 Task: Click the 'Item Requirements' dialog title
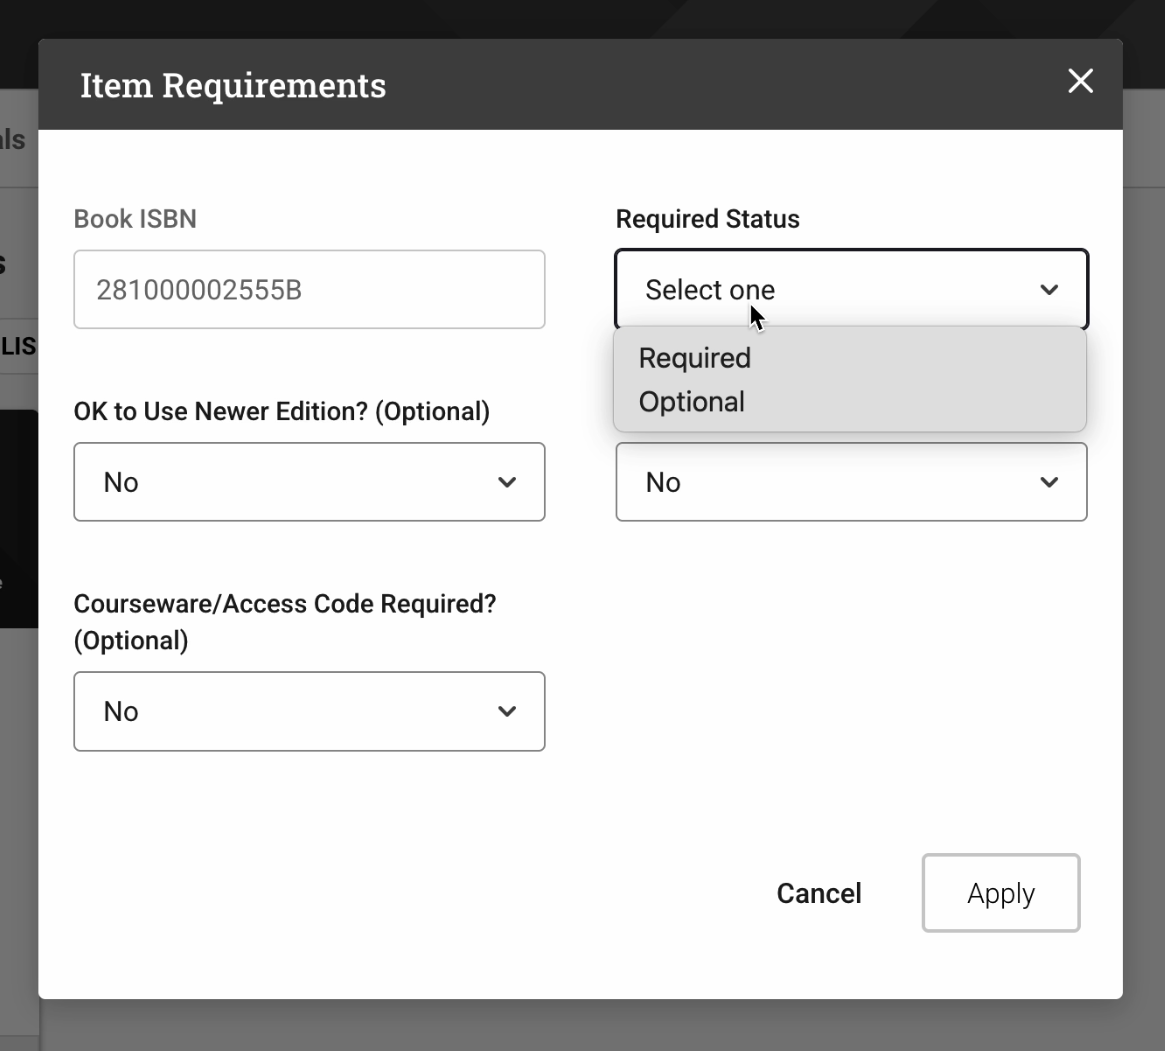[x=233, y=85]
